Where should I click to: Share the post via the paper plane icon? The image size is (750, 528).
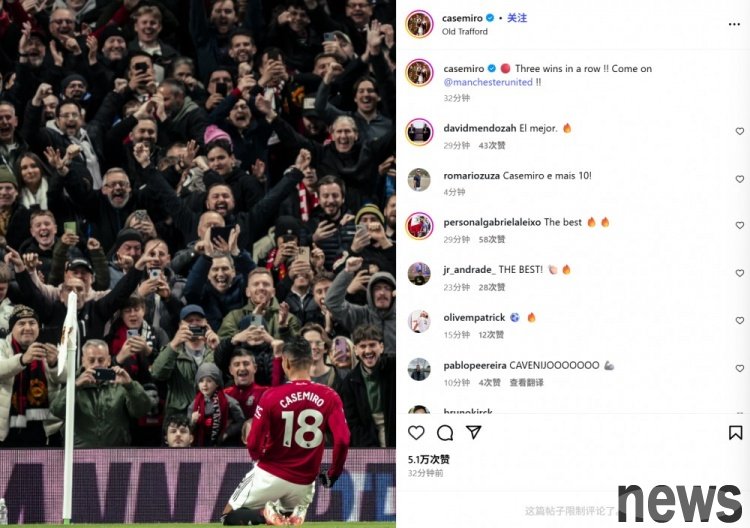click(474, 432)
